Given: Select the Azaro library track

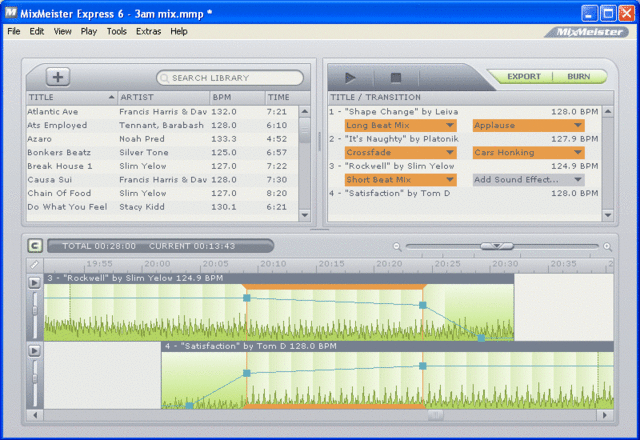Looking at the screenshot, I should [x=162, y=139].
